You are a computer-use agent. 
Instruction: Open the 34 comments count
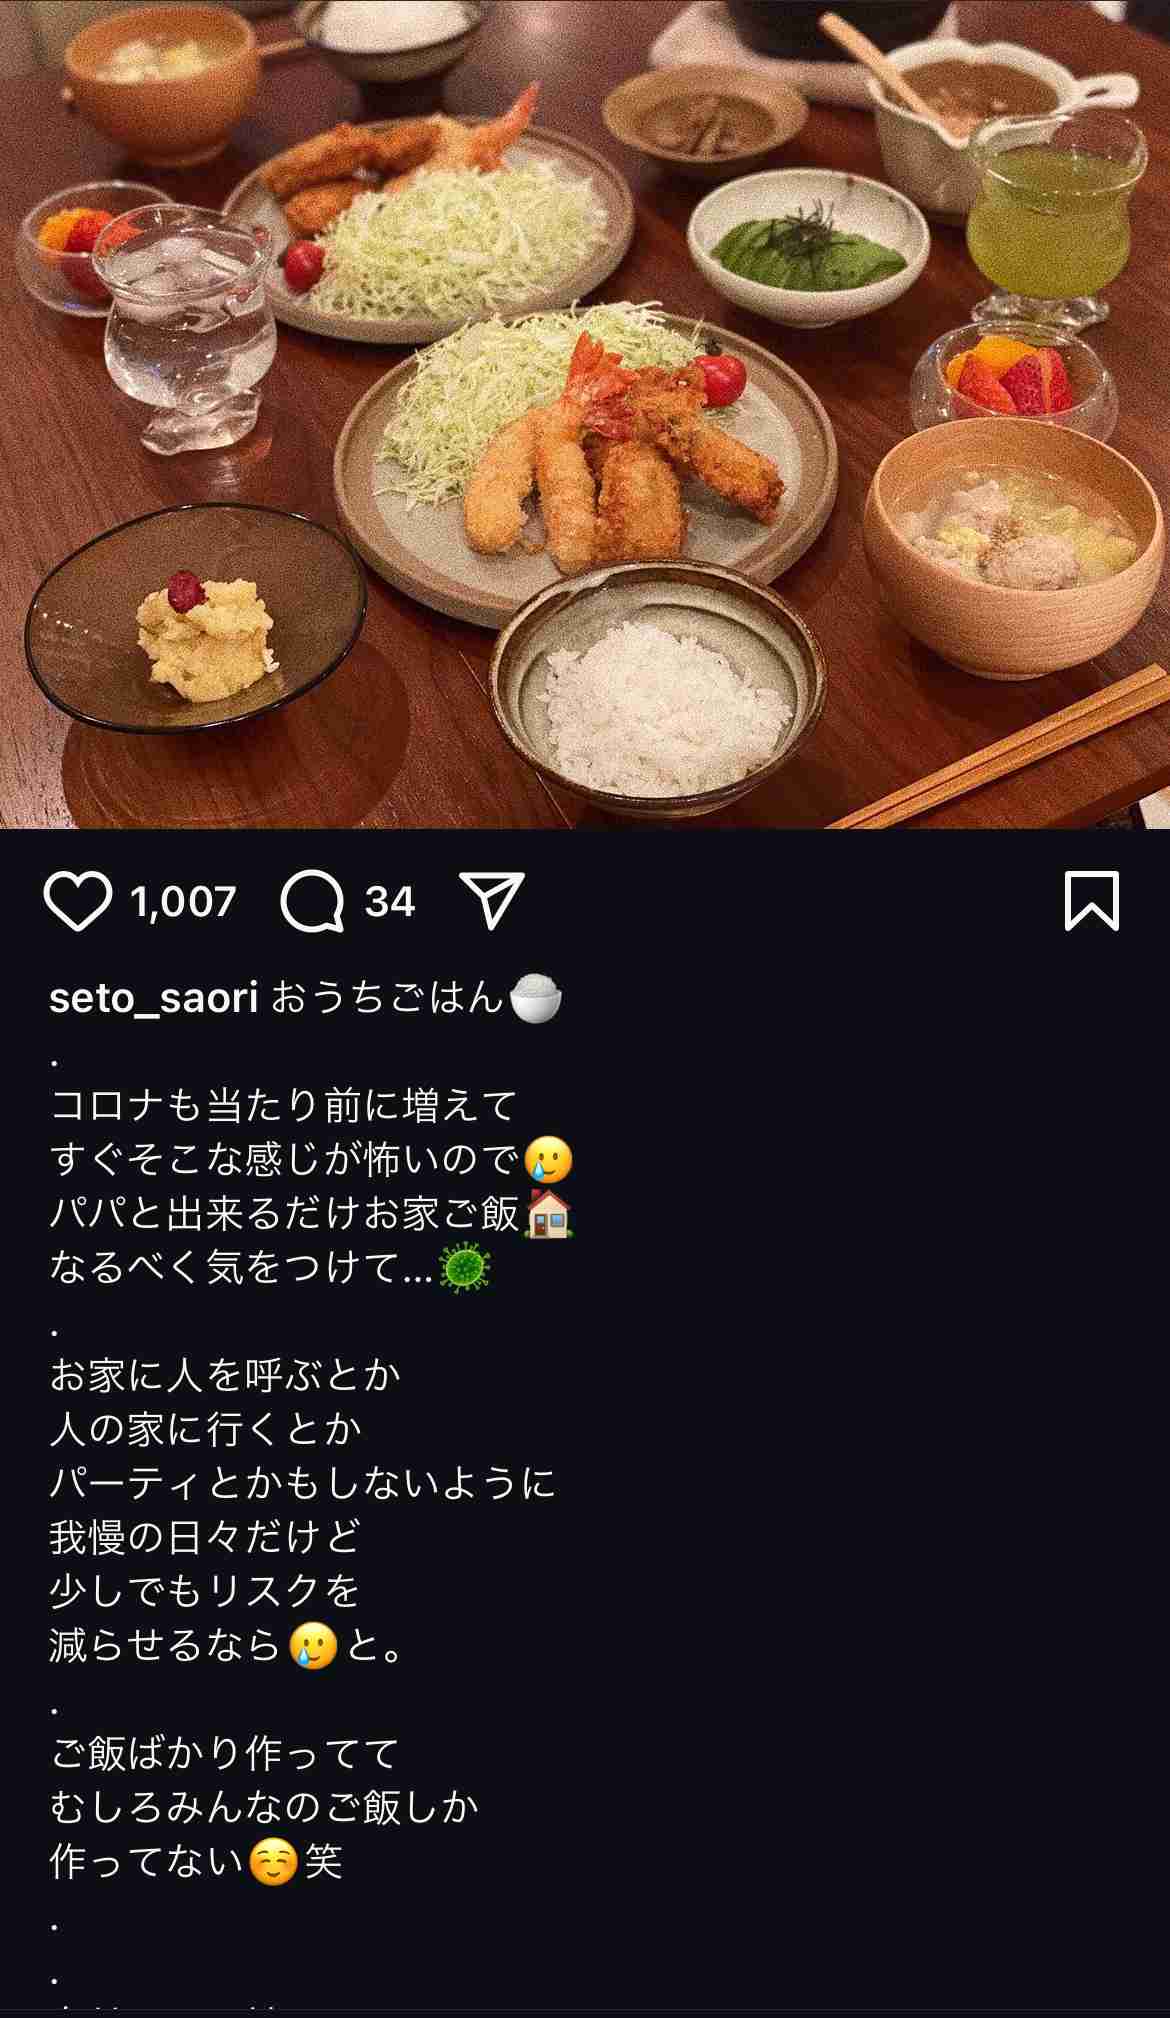(389, 902)
